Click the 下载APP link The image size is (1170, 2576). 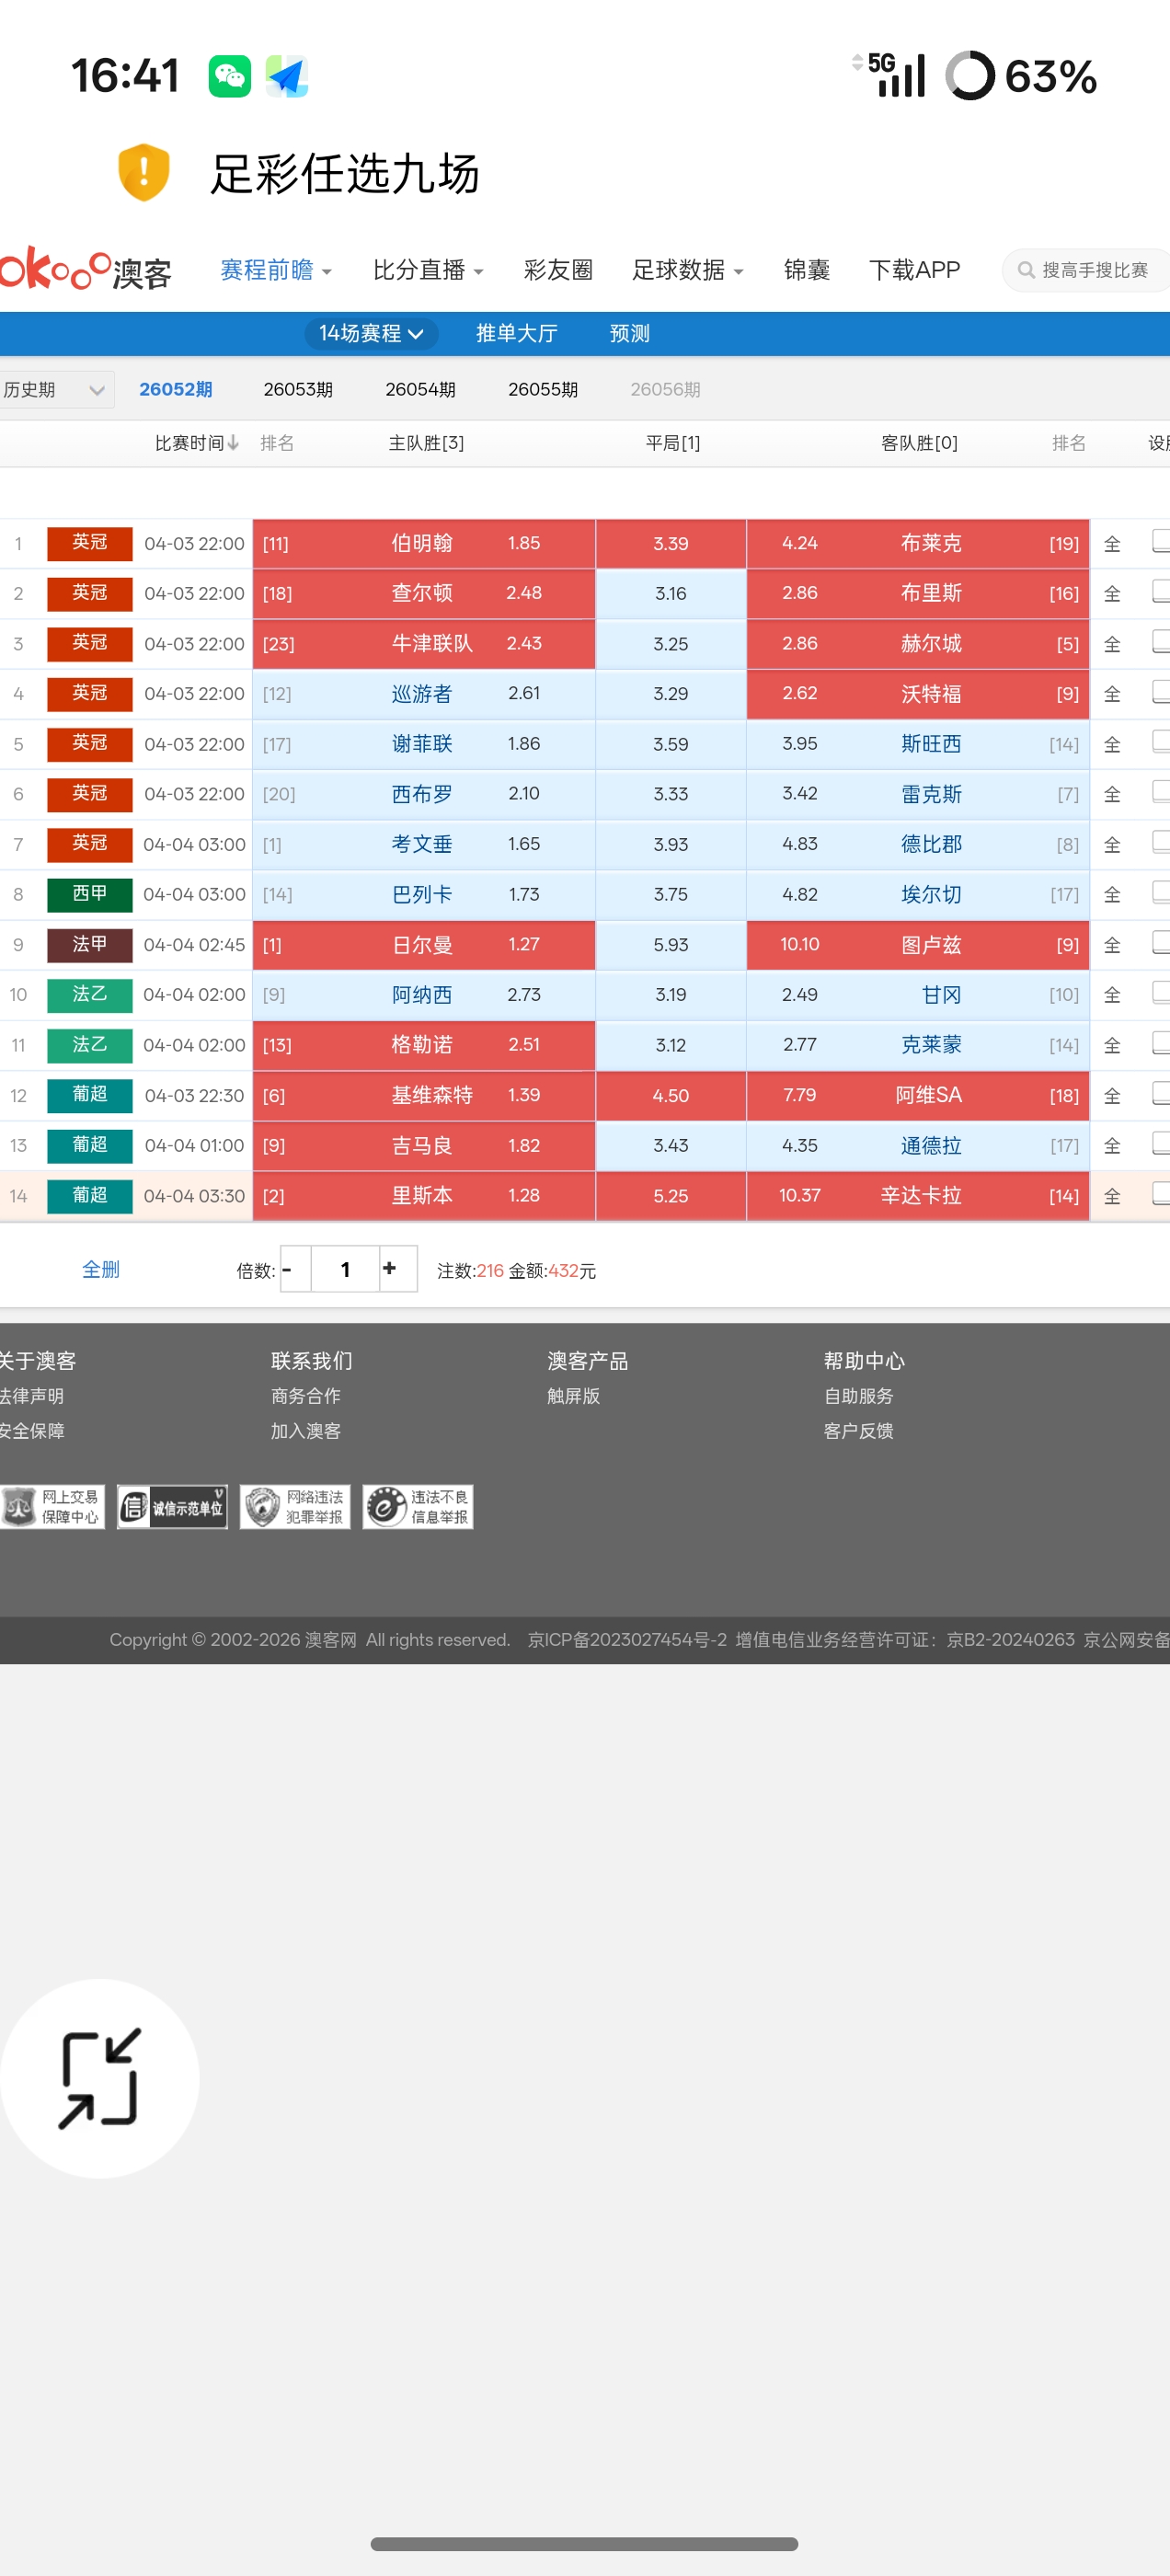[x=914, y=270]
